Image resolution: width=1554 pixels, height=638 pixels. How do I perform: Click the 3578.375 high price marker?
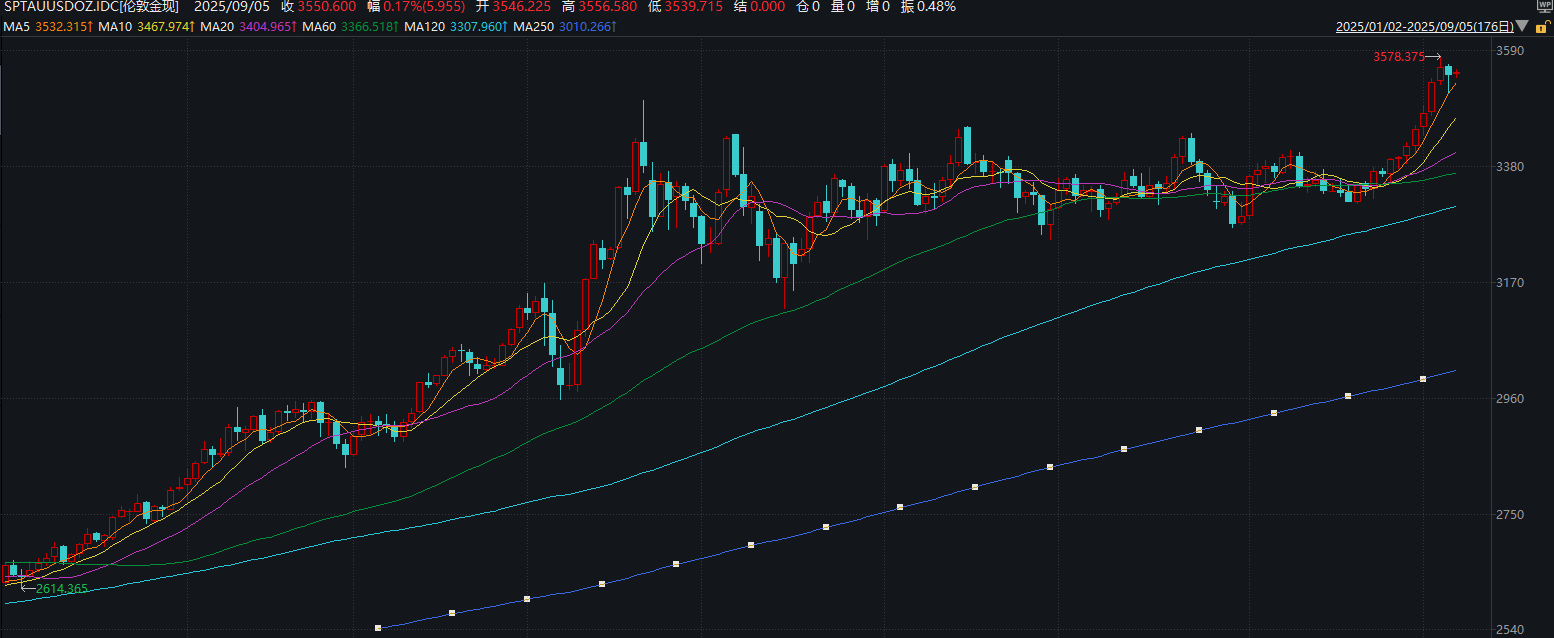(1399, 57)
